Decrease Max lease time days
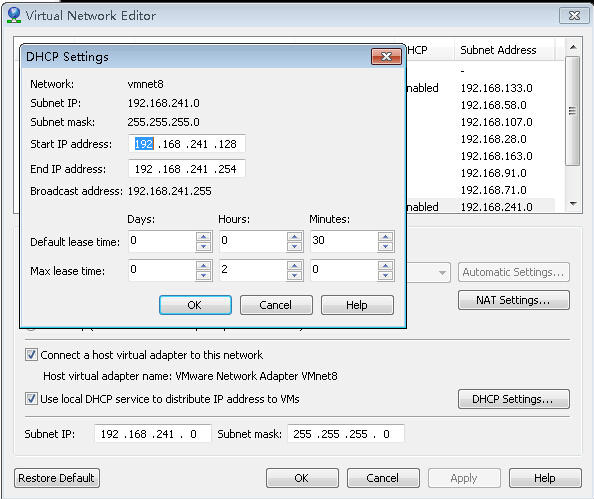The image size is (594, 499). coord(203,276)
